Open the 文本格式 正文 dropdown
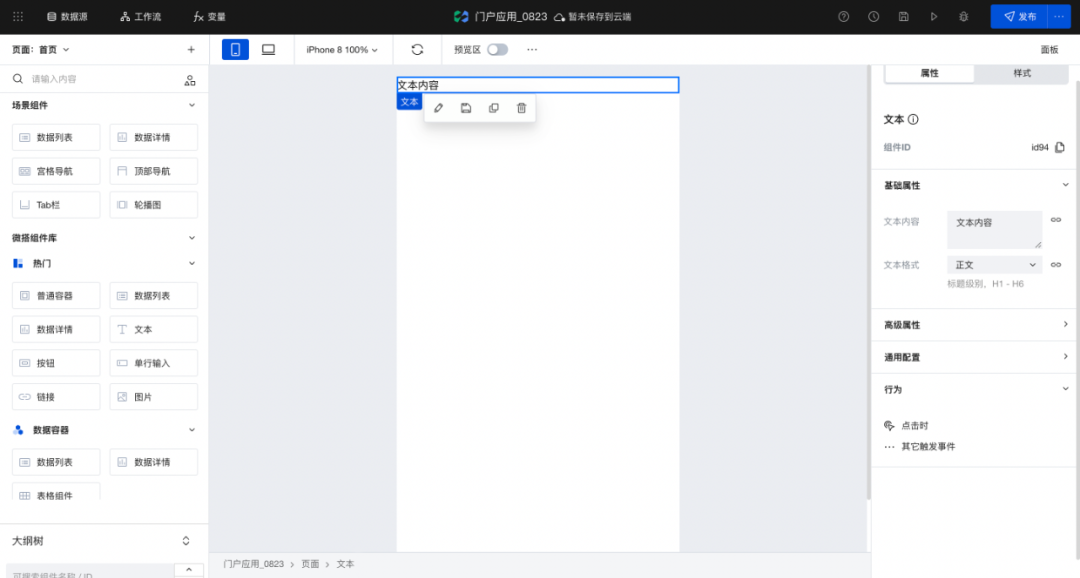Viewport: 1080px width, 578px height. 995,265
